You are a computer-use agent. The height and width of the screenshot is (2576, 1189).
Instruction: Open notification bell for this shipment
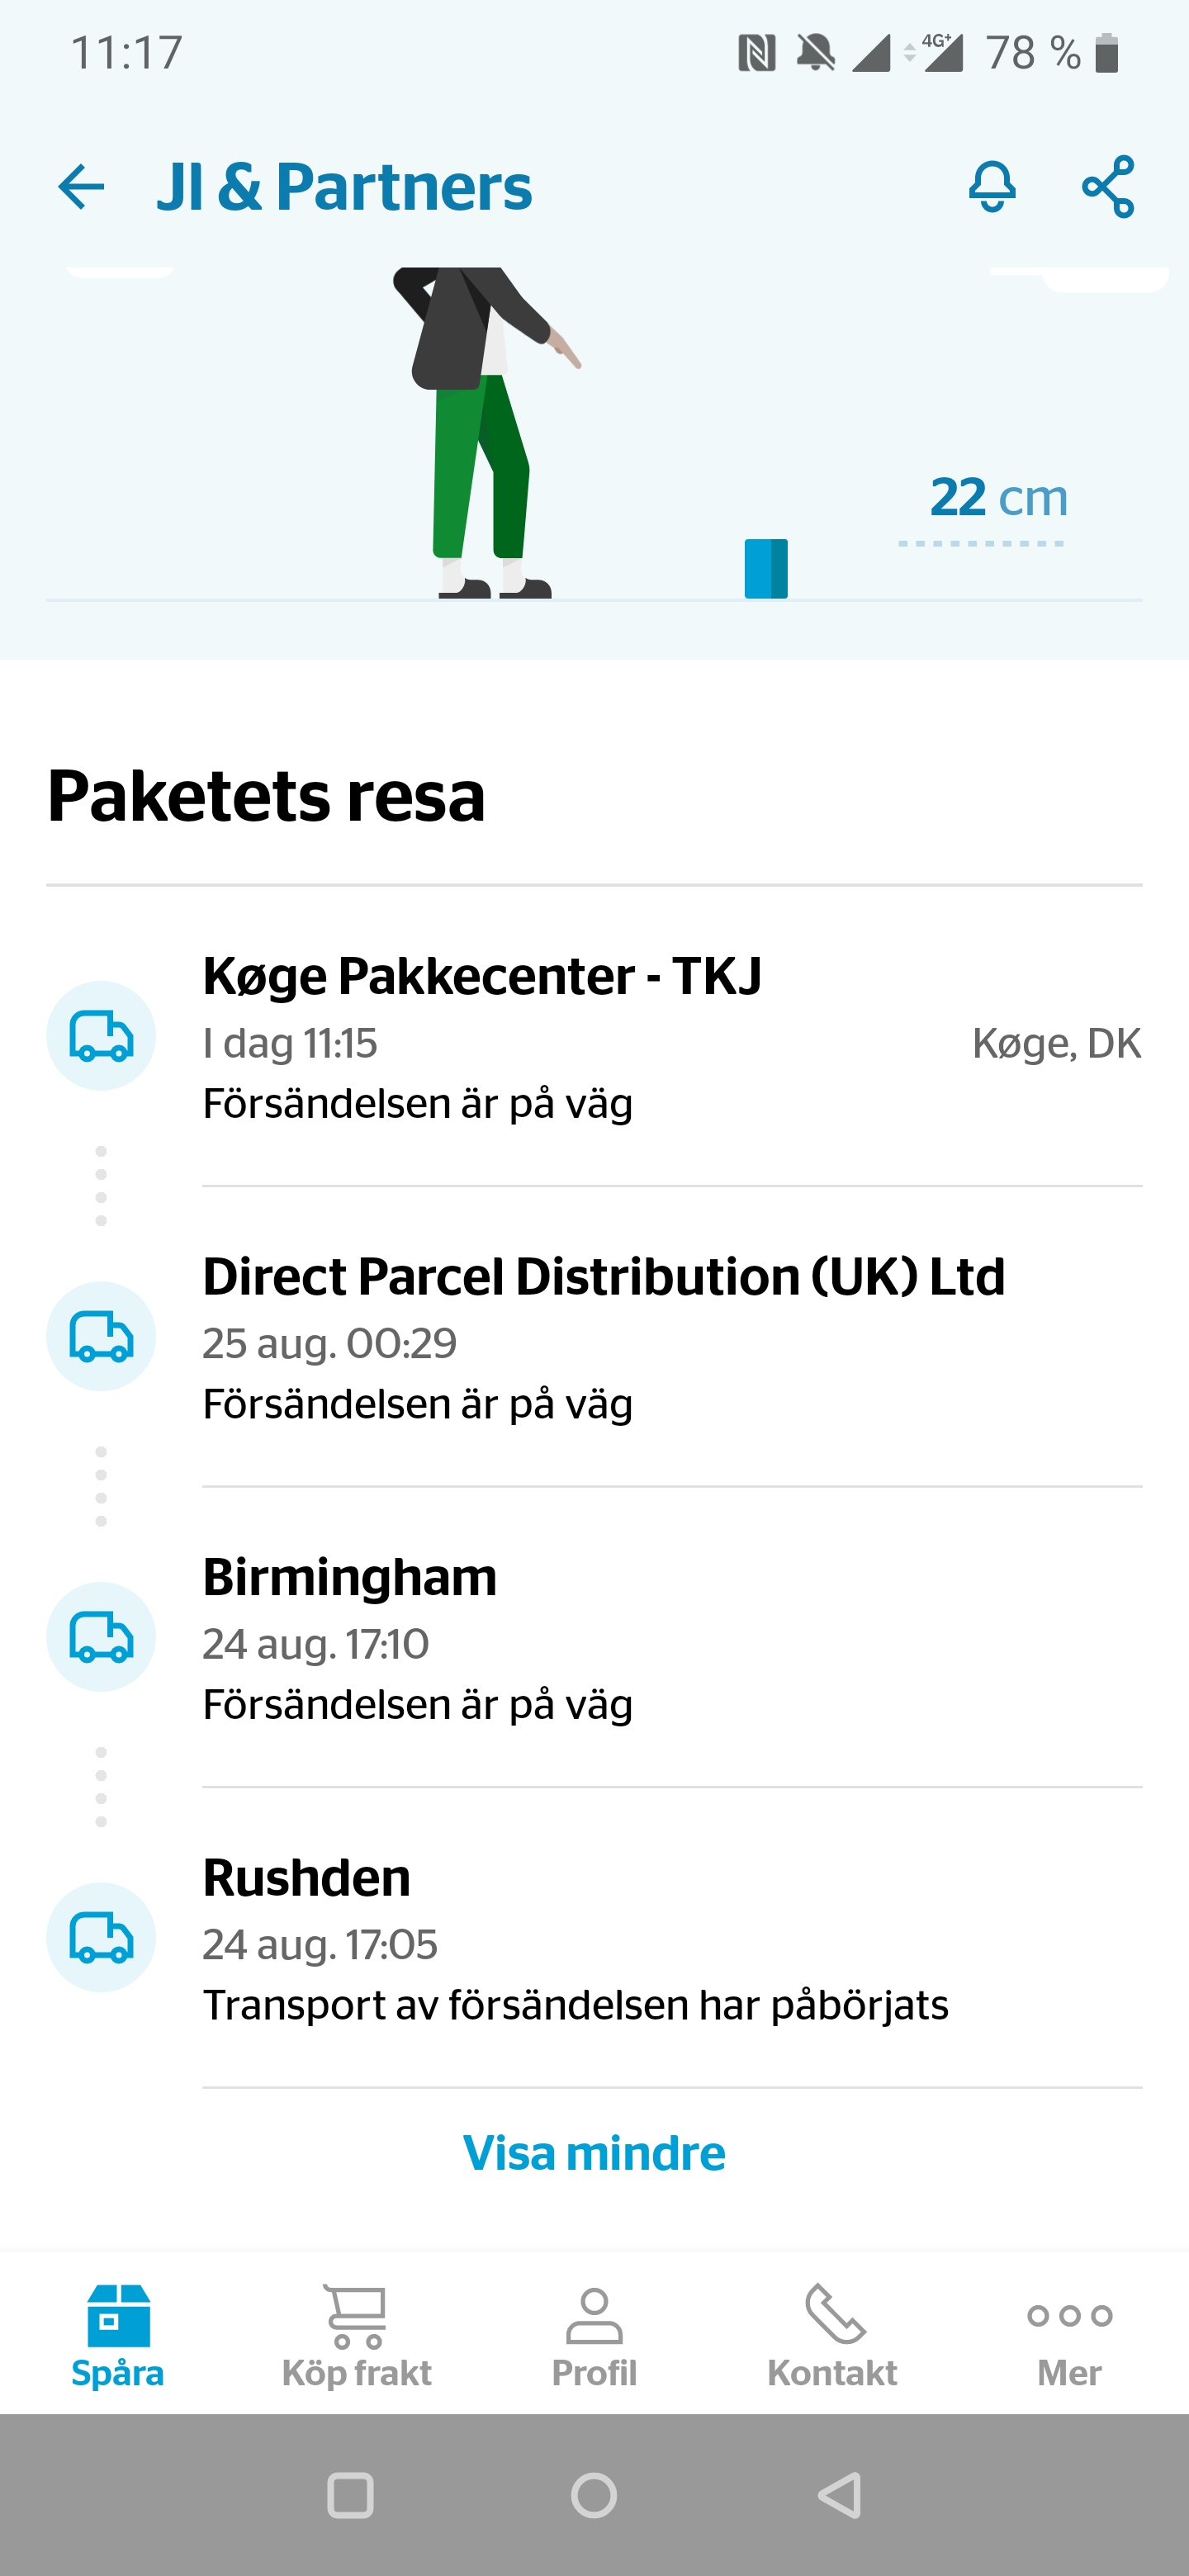point(992,187)
